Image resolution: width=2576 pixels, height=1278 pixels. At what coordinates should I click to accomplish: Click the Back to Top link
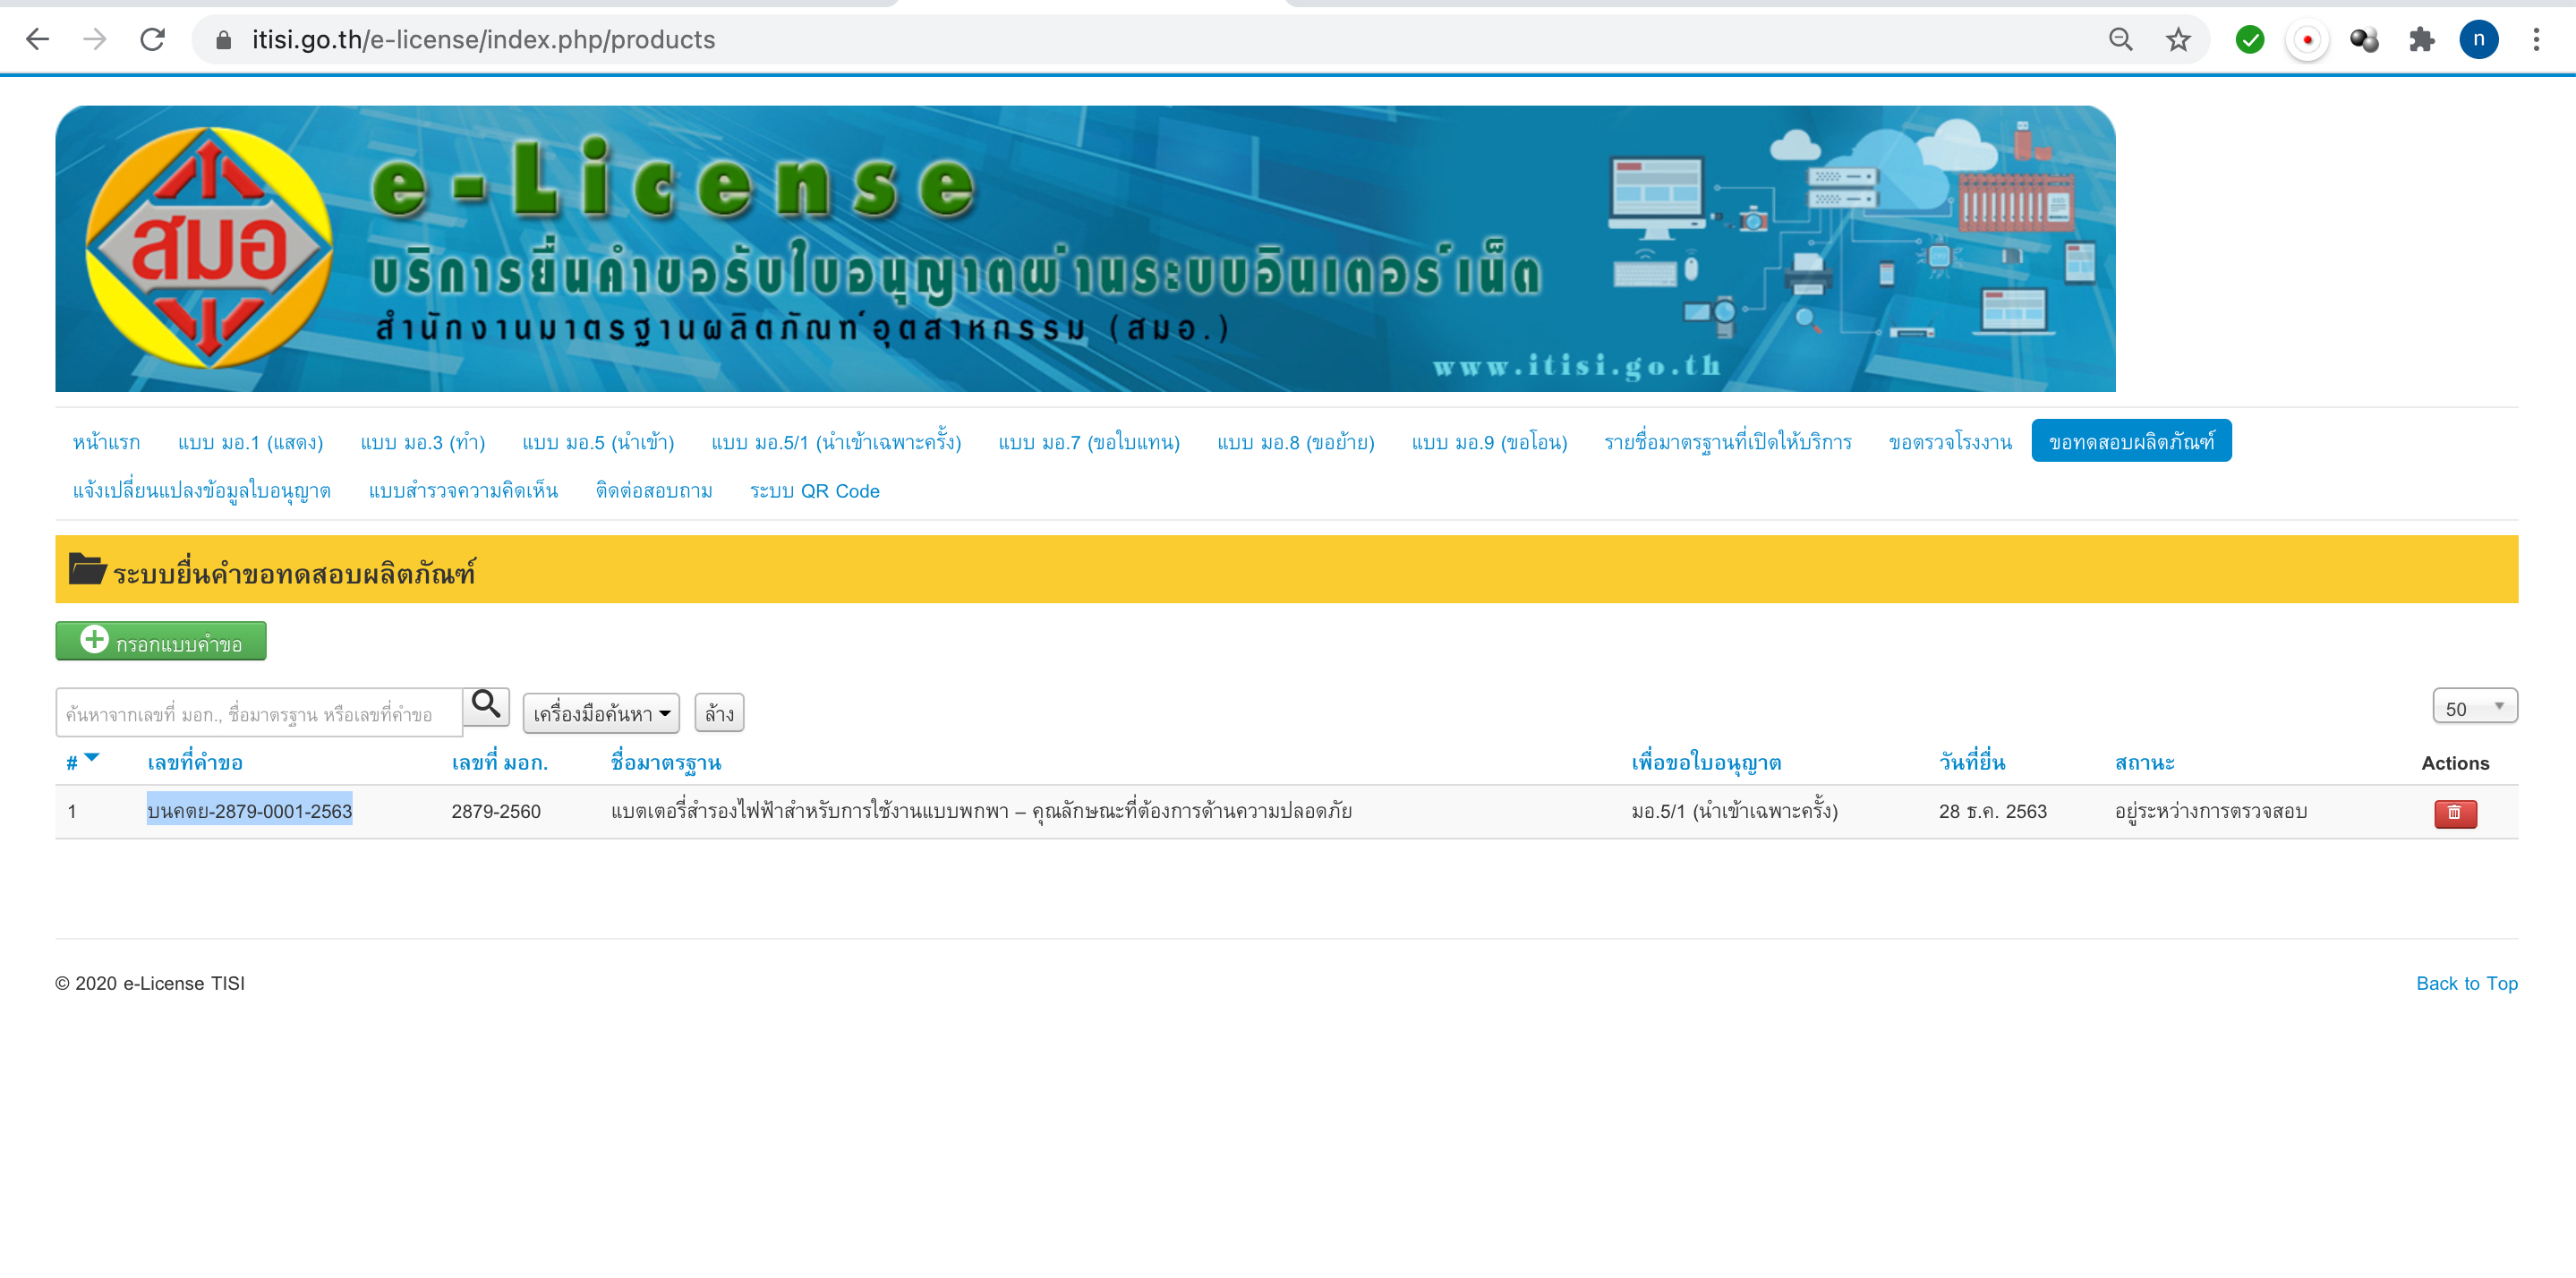[x=2466, y=983]
